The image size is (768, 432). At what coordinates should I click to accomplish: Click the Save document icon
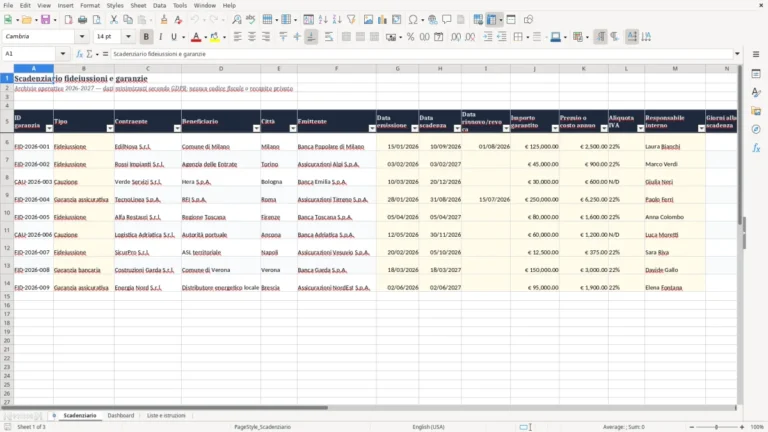pyautogui.click(x=45, y=20)
